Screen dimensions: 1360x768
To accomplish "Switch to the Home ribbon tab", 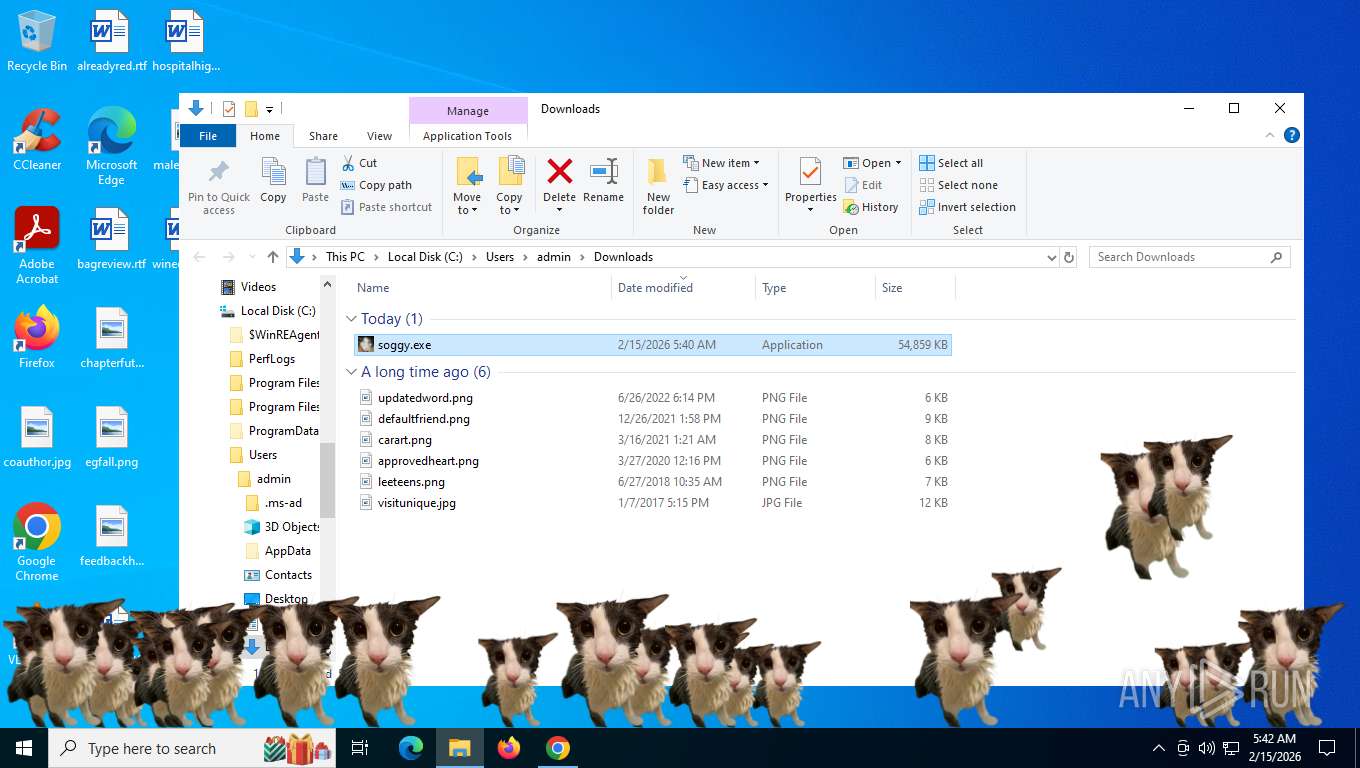I will 265,136.
